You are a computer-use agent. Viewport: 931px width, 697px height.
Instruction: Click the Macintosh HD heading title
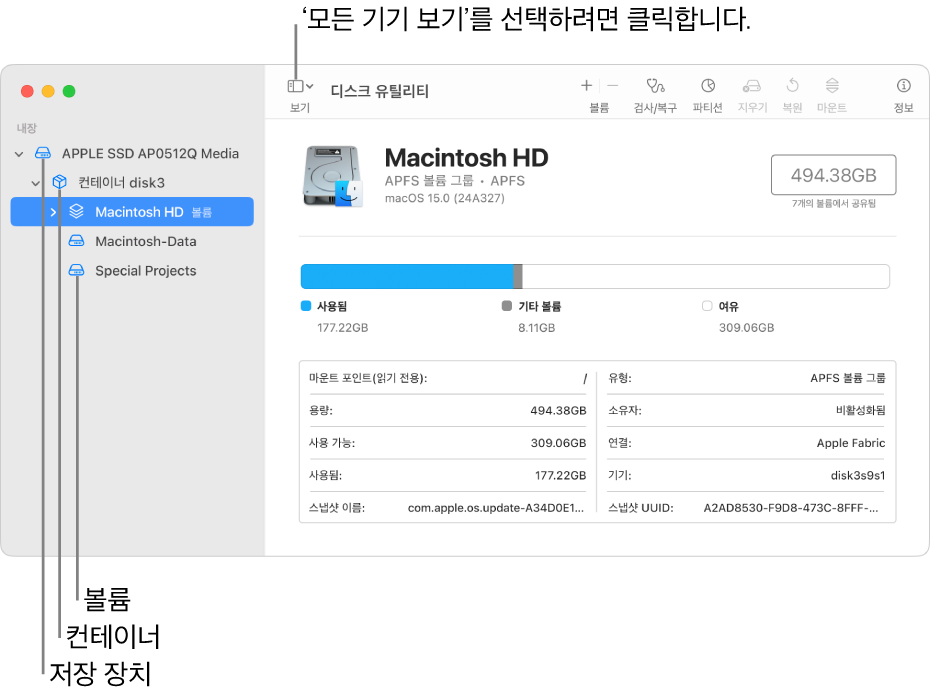(x=466, y=158)
